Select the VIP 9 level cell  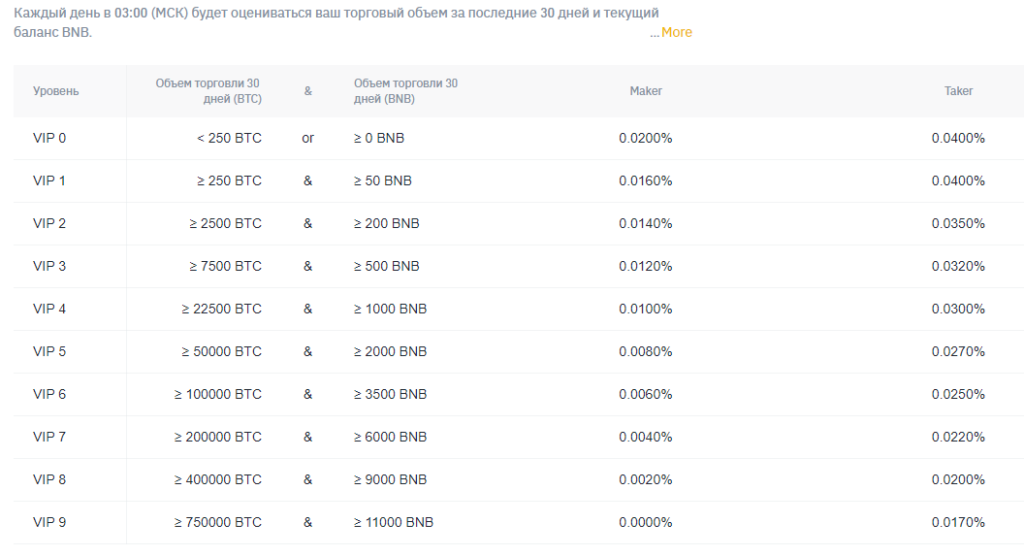pyautogui.click(x=49, y=522)
